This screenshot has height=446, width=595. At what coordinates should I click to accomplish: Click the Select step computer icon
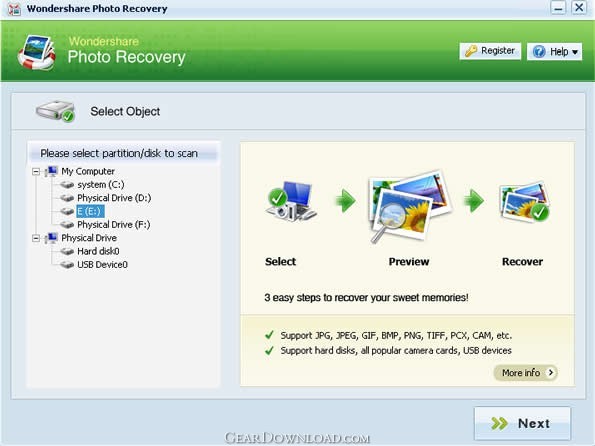[291, 201]
